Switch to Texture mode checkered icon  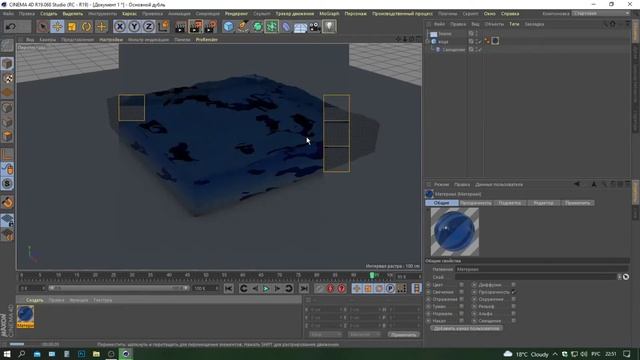[x=7, y=78]
